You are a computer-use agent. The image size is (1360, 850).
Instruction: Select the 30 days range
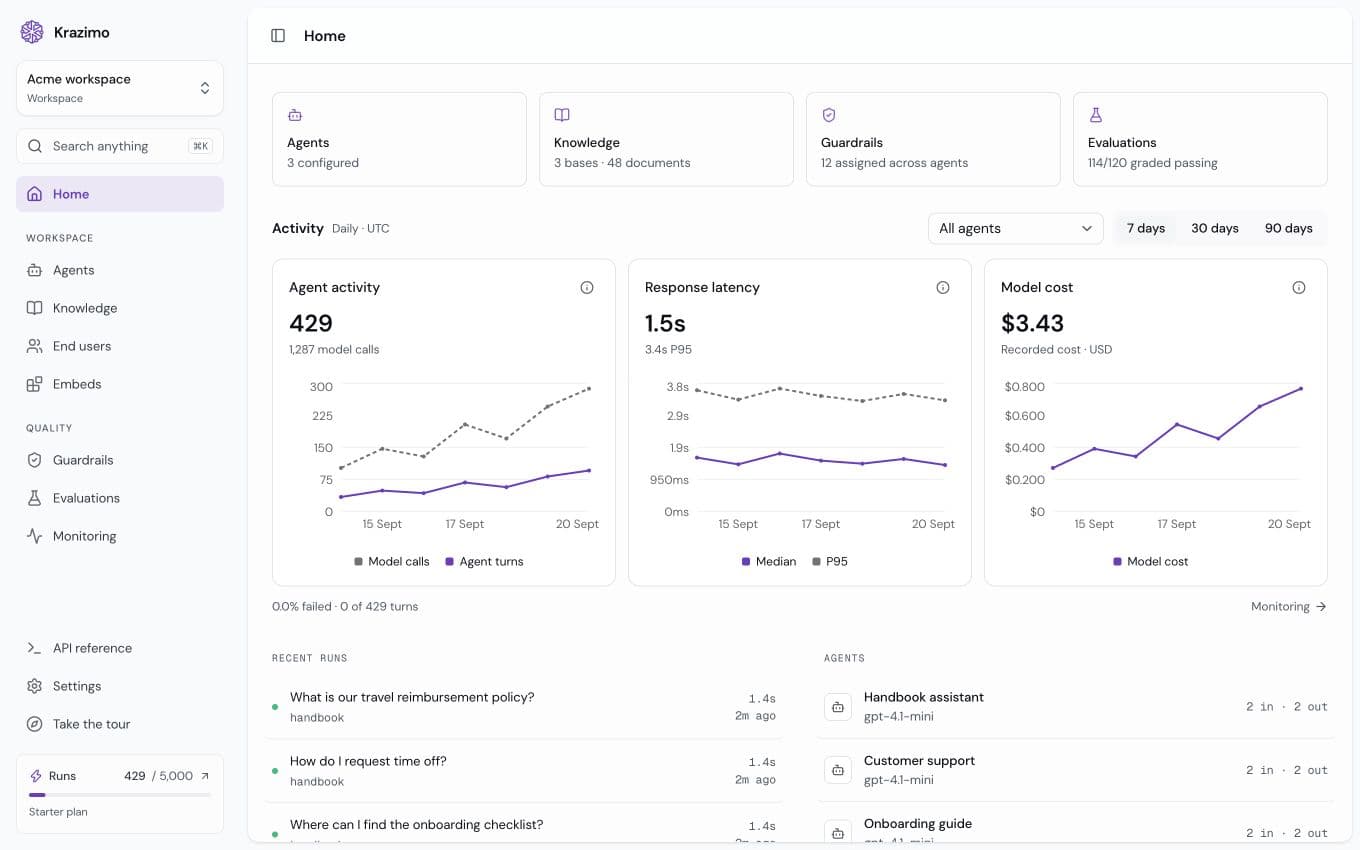click(x=1215, y=228)
